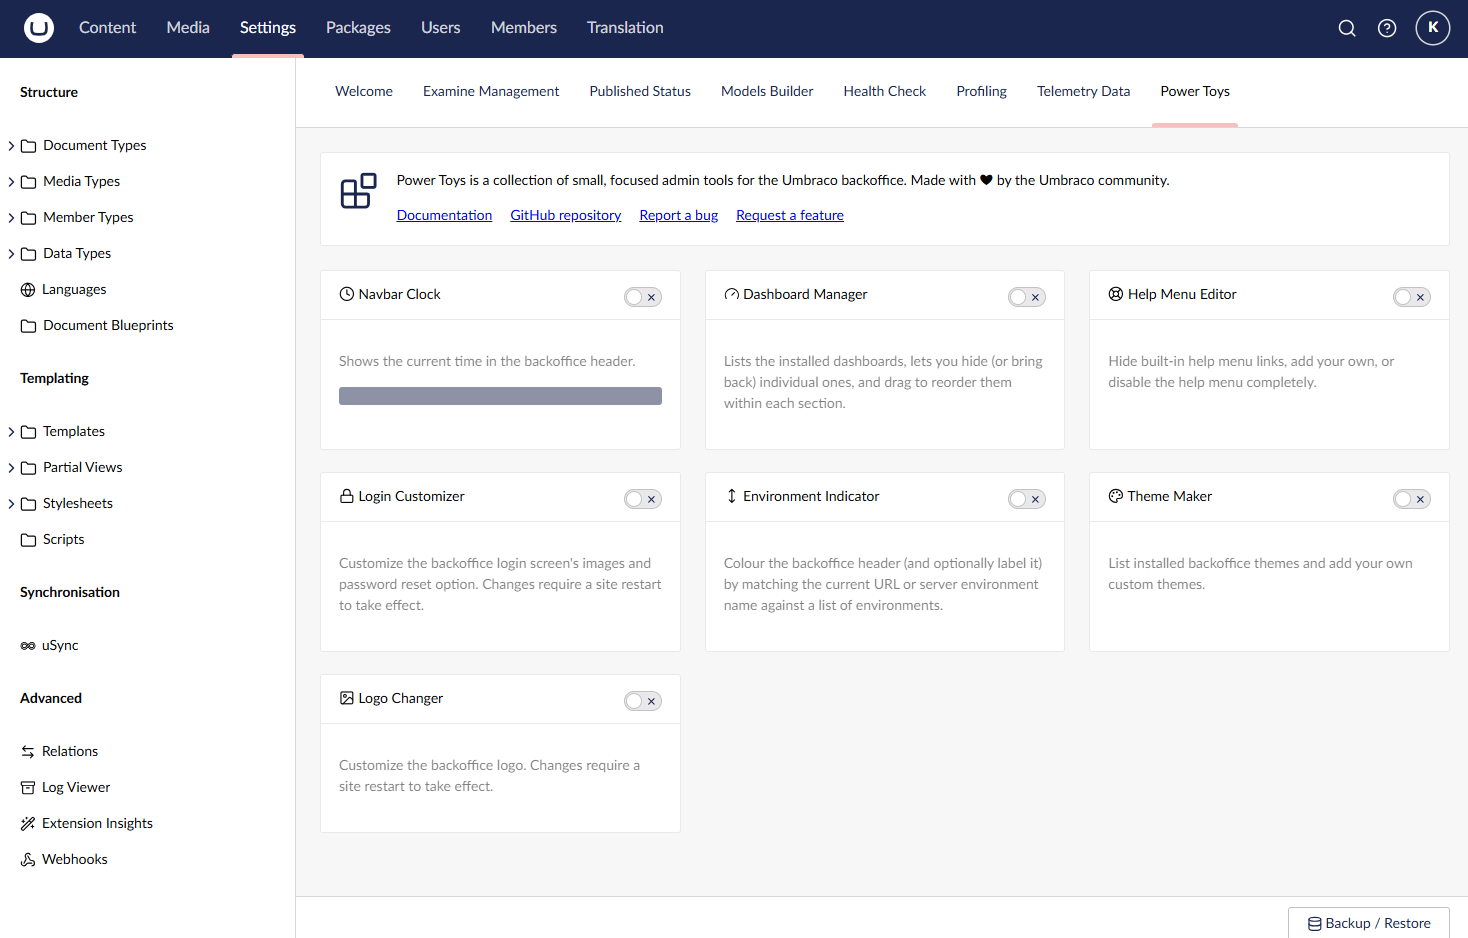The height and width of the screenshot is (938, 1468).
Task: Click the Scripts folder icon
Action: (x=29, y=540)
